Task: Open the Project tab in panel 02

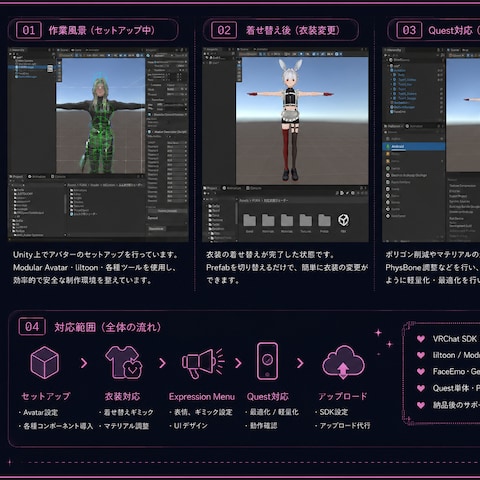Action: click(x=210, y=188)
